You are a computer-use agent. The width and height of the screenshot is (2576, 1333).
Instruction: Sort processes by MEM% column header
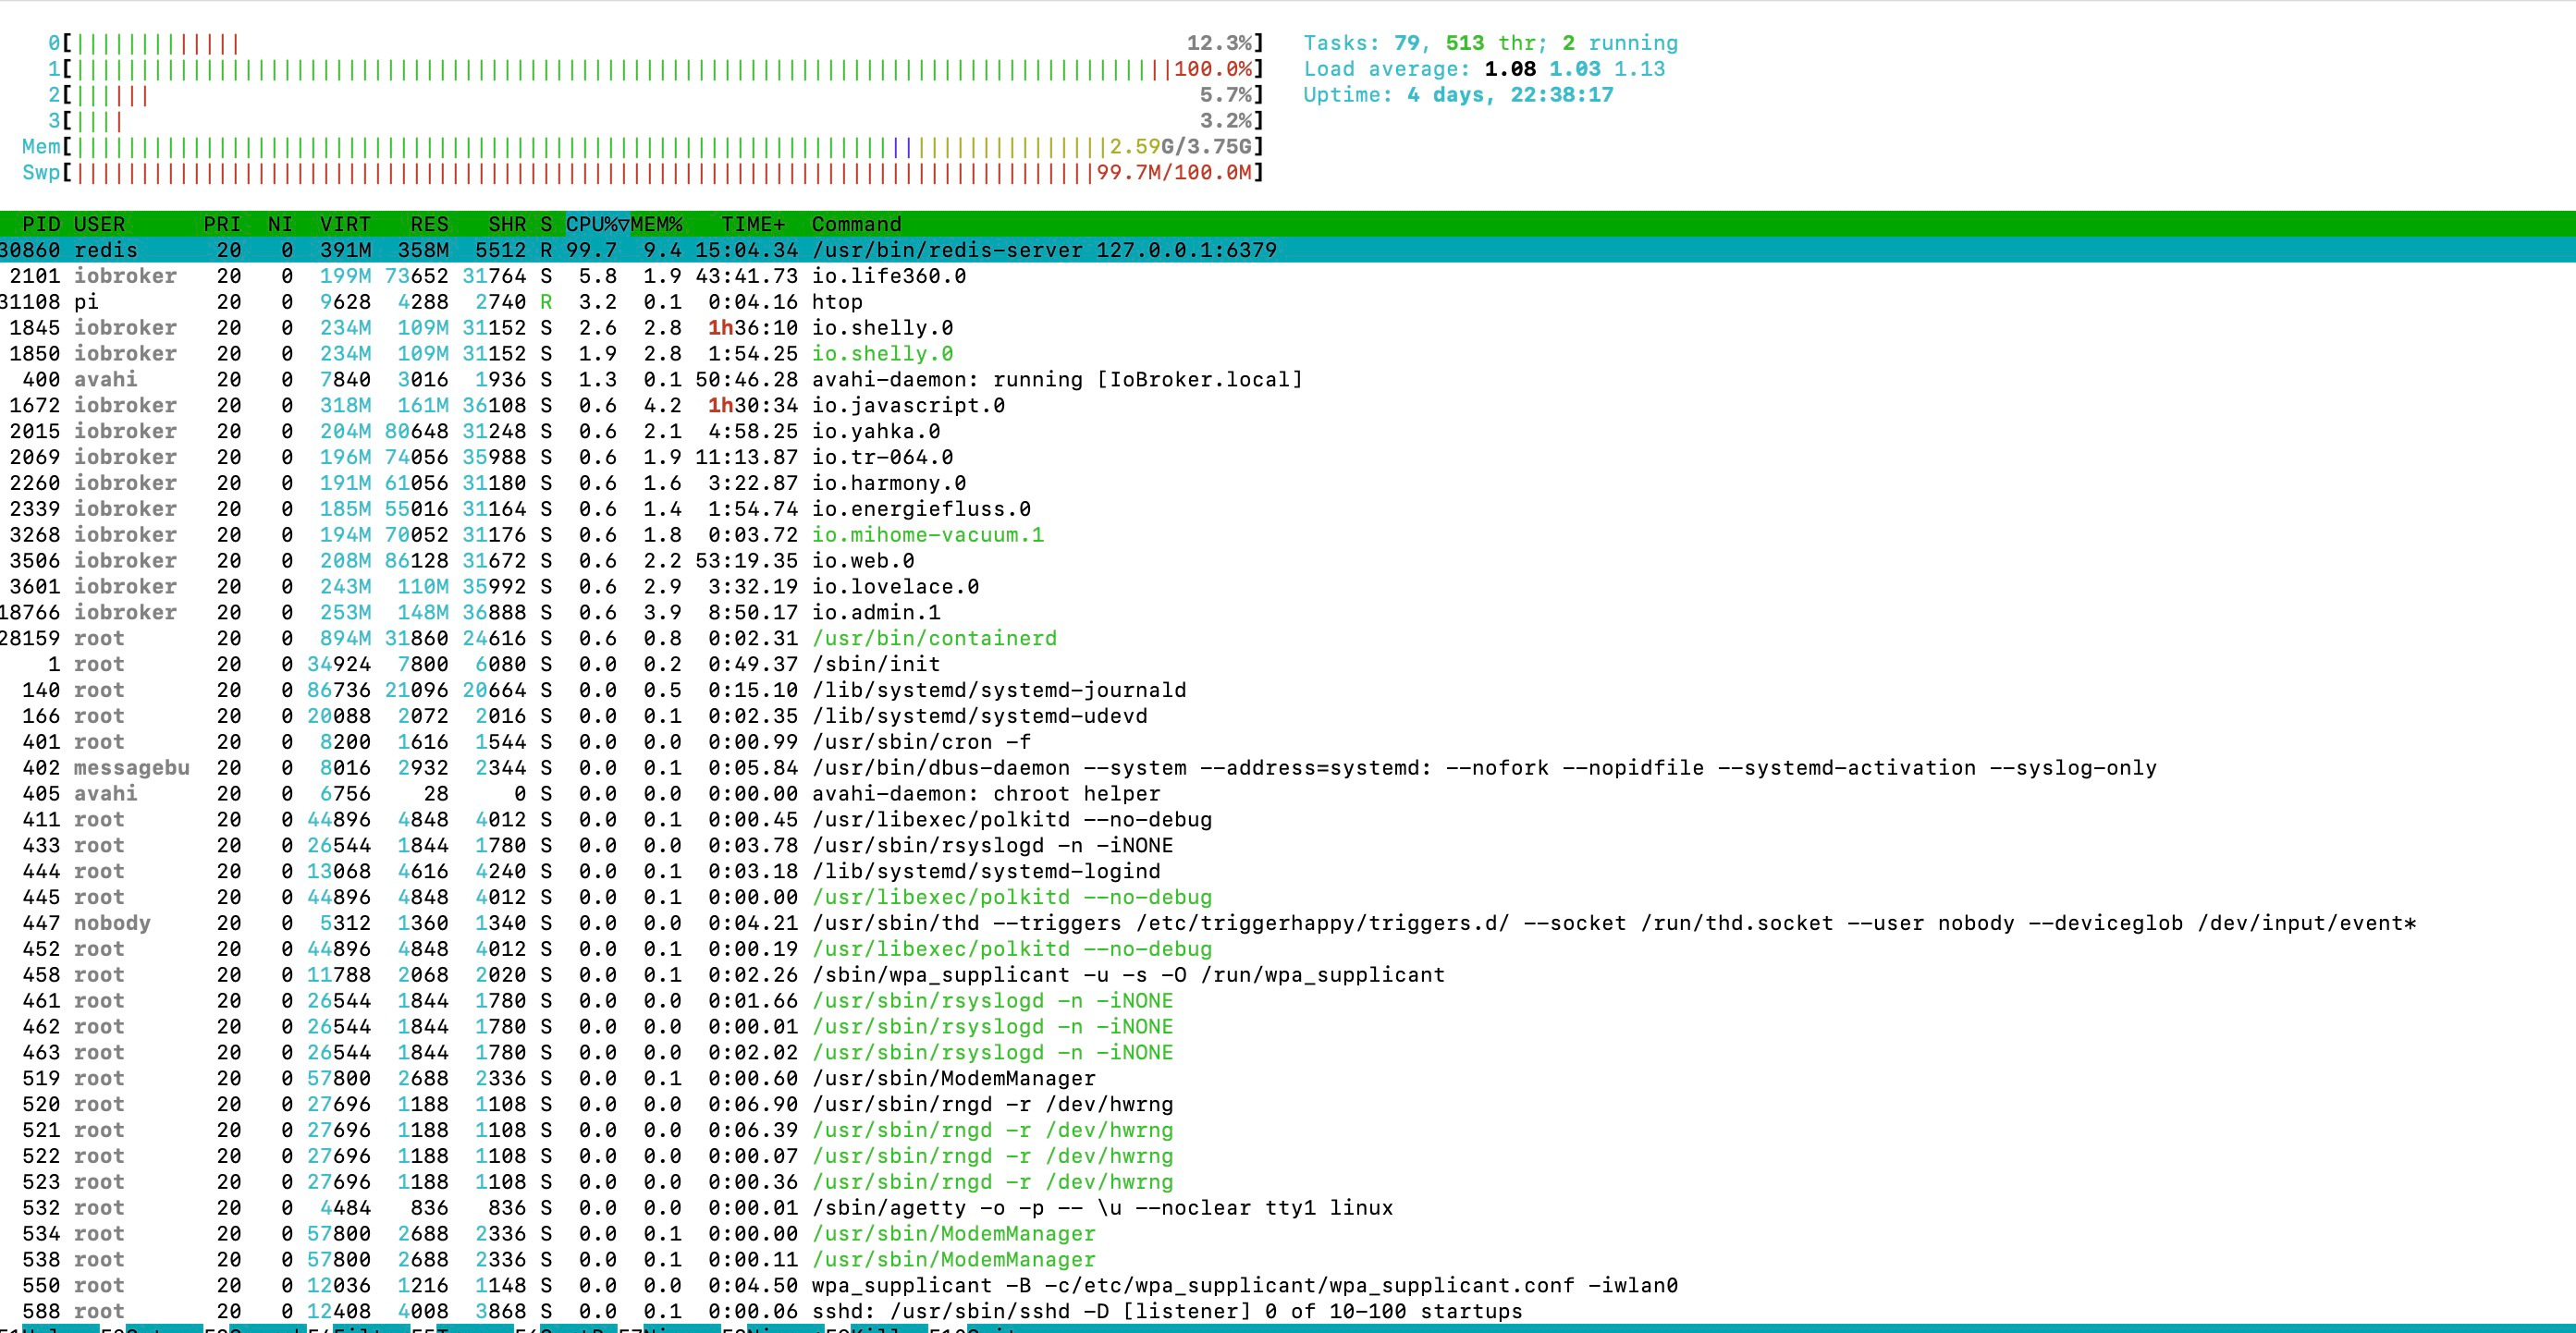657,224
